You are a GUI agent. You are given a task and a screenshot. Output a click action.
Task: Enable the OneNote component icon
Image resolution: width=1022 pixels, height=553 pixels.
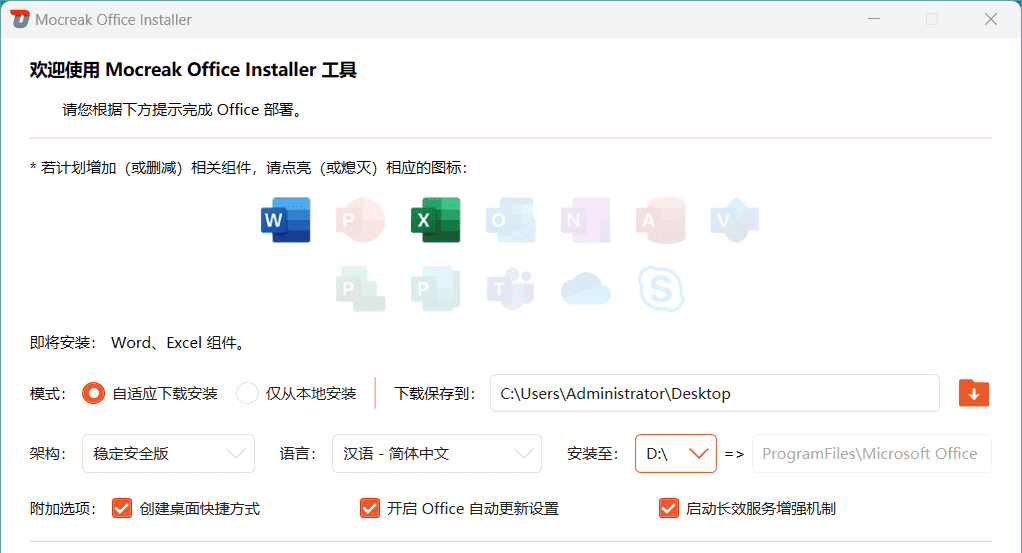click(585, 220)
